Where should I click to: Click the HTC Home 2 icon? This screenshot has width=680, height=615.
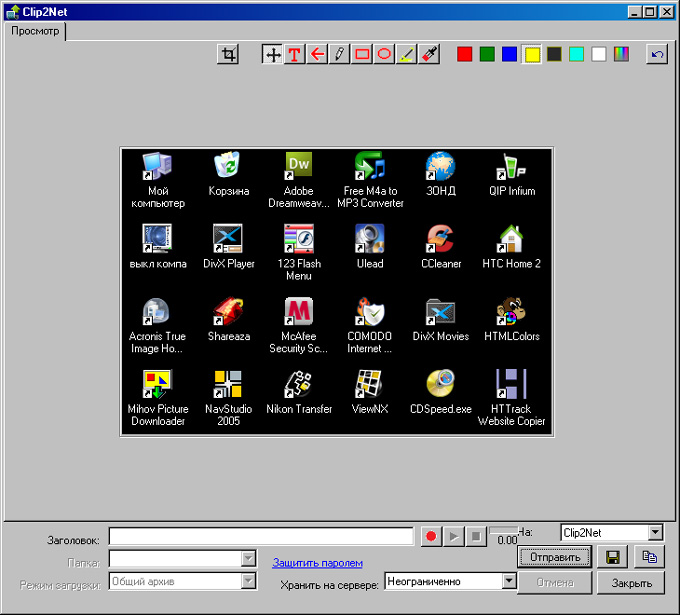pyautogui.click(x=511, y=238)
